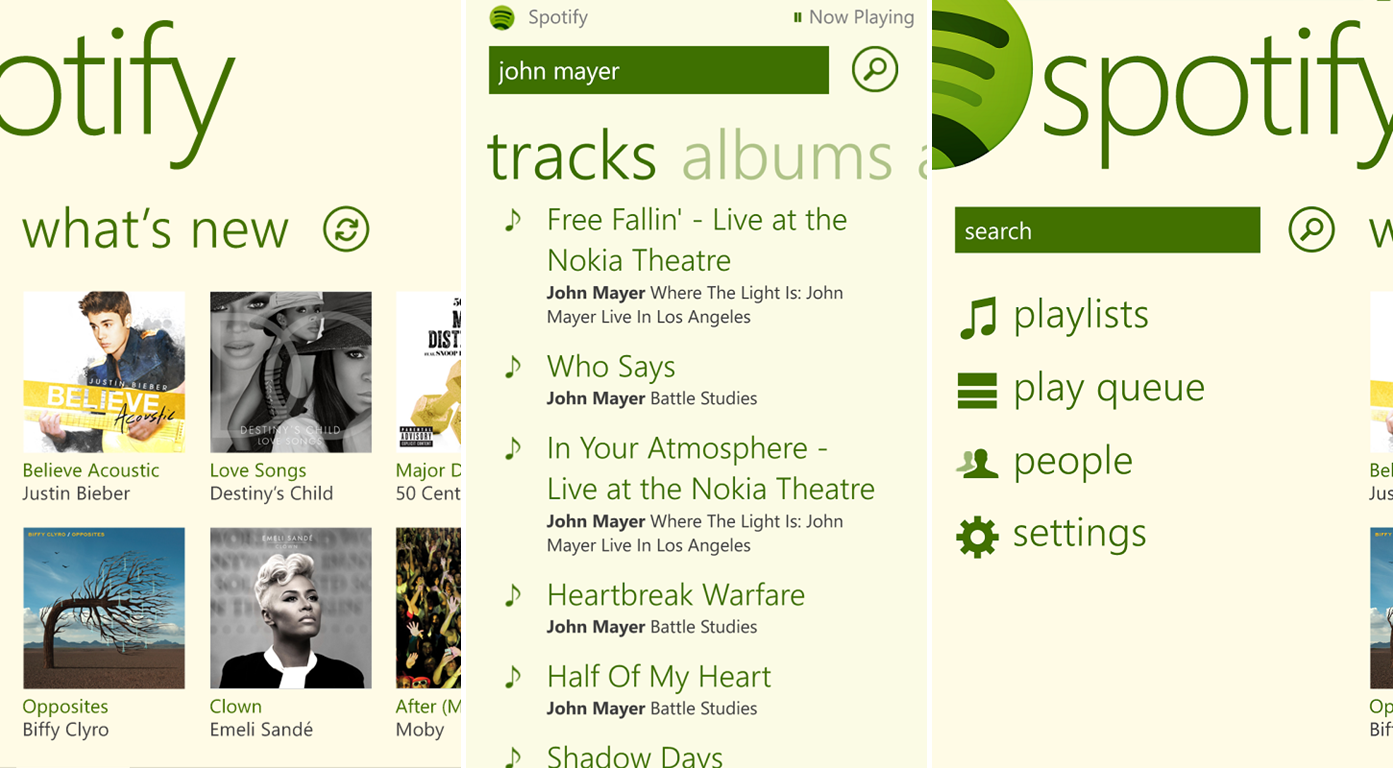Click the john mayer search field
Viewport: 1393px width, 768px height.
(x=659, y=70)
